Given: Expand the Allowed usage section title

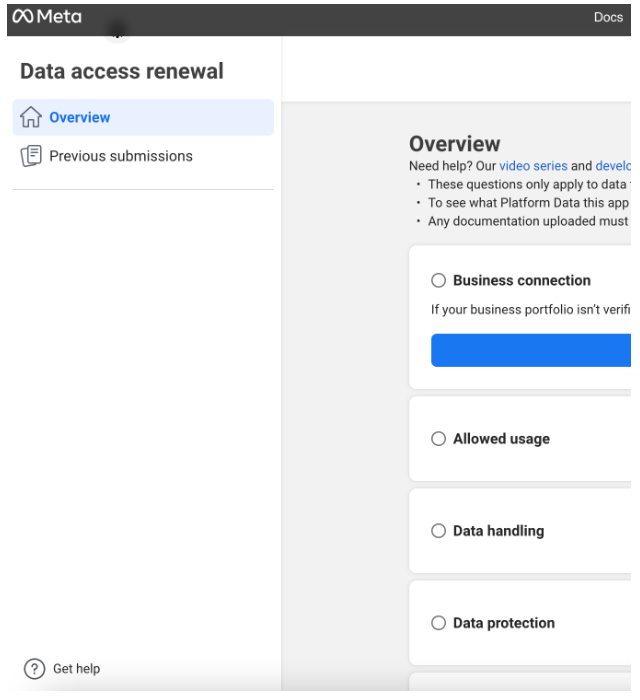Looking at the screenshot, I should coord(501,439).
